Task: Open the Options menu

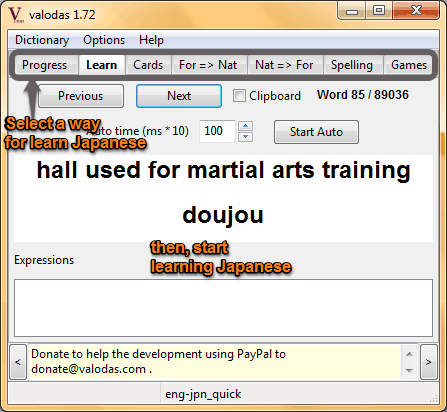Action: [104, 40]
